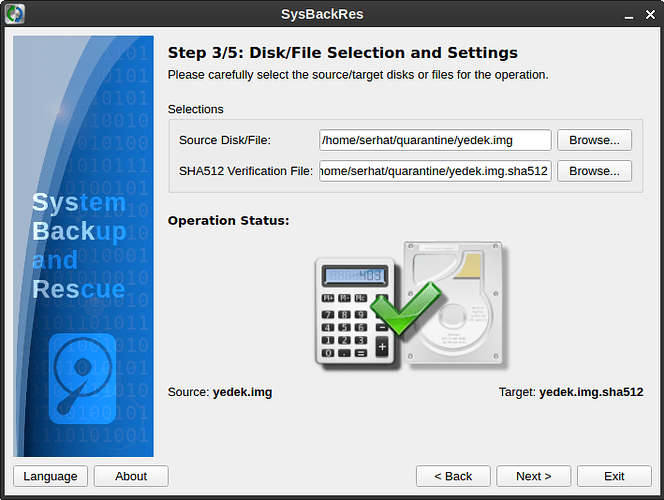Exit the wizard using Exit button
The height and width of the screenshot is (500, 664).
(614, 476)
